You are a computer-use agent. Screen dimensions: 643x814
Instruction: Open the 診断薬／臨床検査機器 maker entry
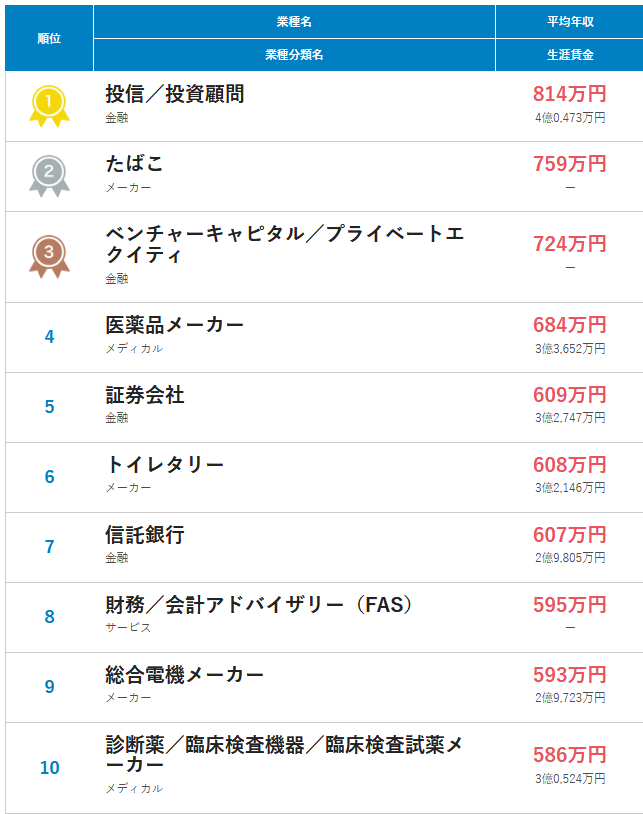click(284, 755)
